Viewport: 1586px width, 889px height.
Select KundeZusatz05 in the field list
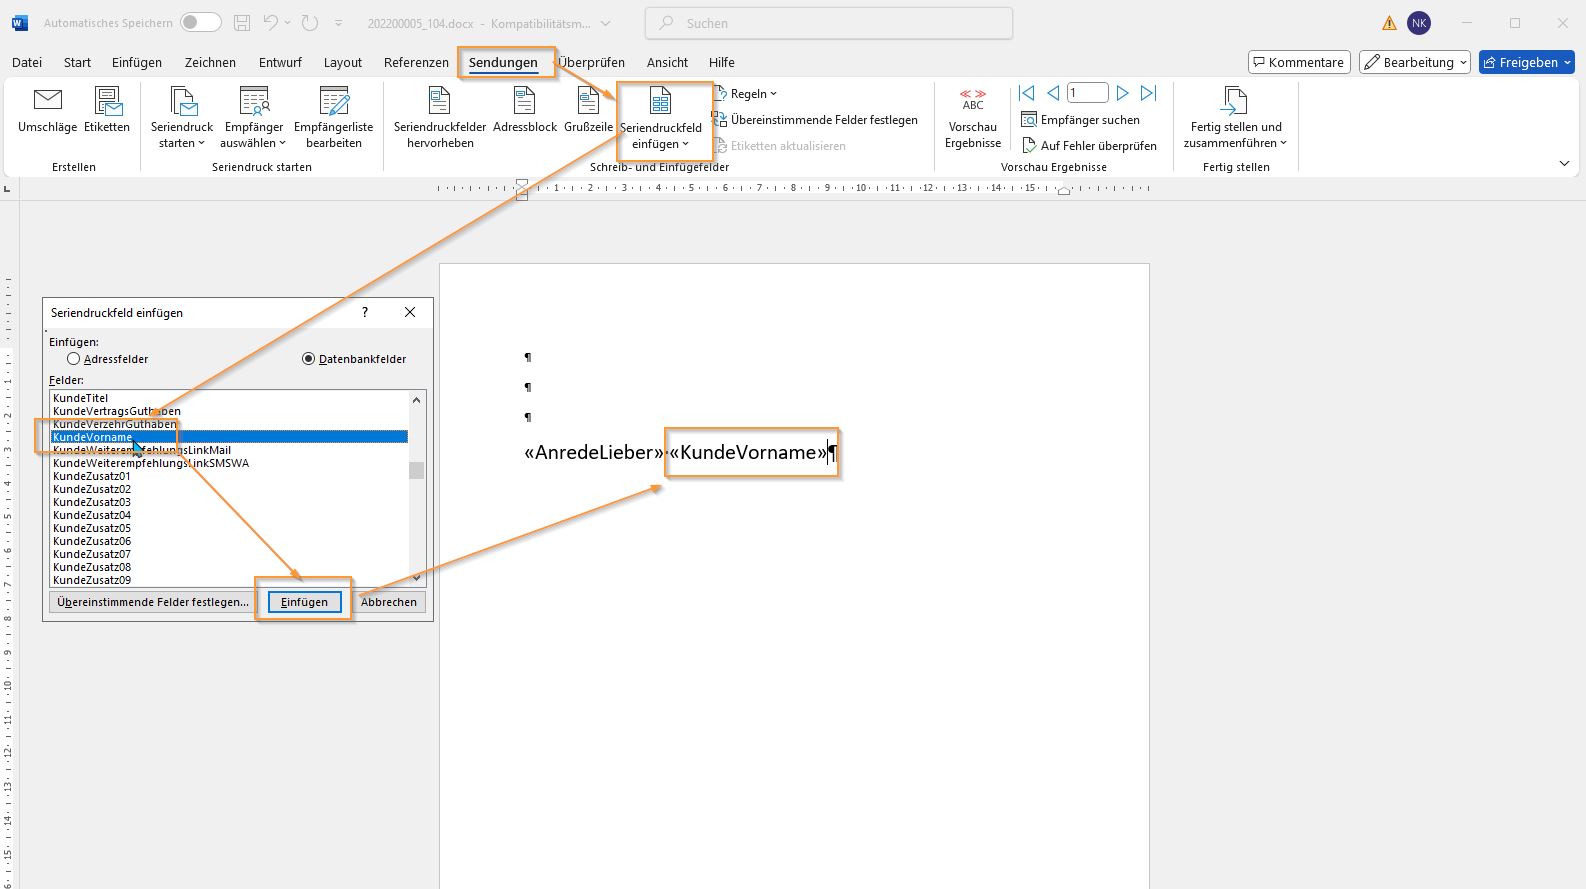tap(92, 528)
